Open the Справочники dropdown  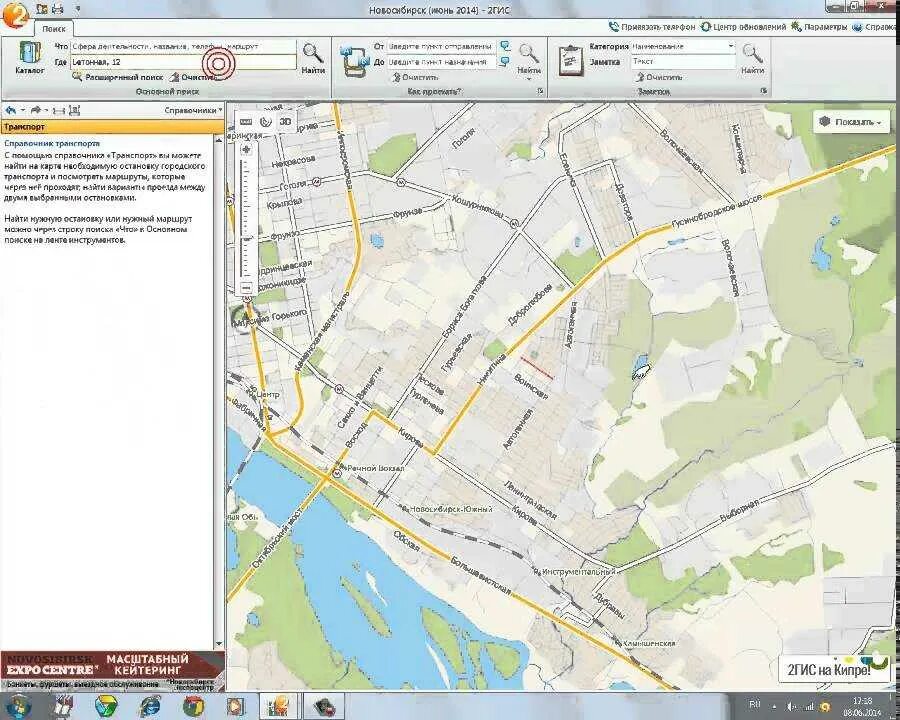click(193, 110)
